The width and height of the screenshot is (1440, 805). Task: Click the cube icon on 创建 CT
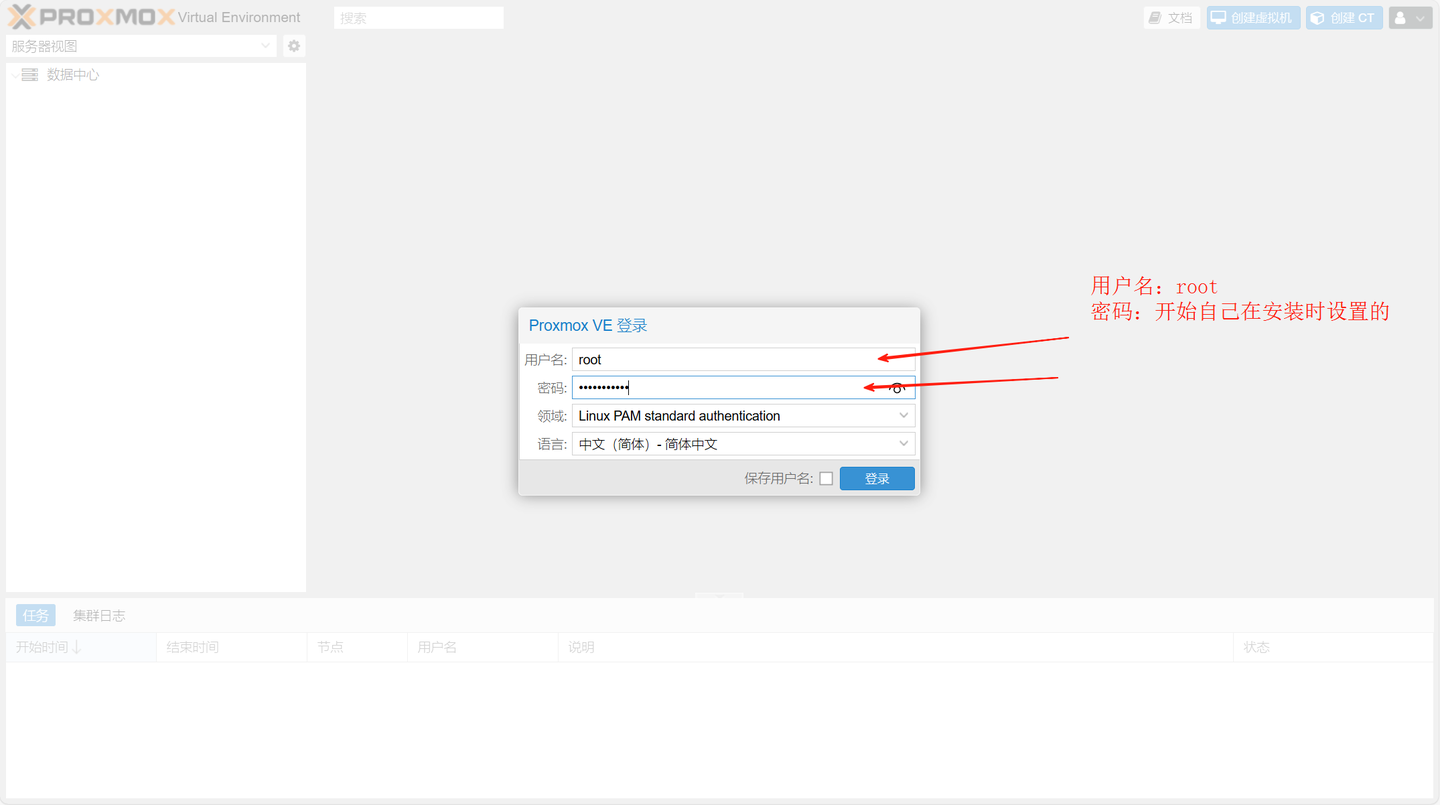point(1318,18)
